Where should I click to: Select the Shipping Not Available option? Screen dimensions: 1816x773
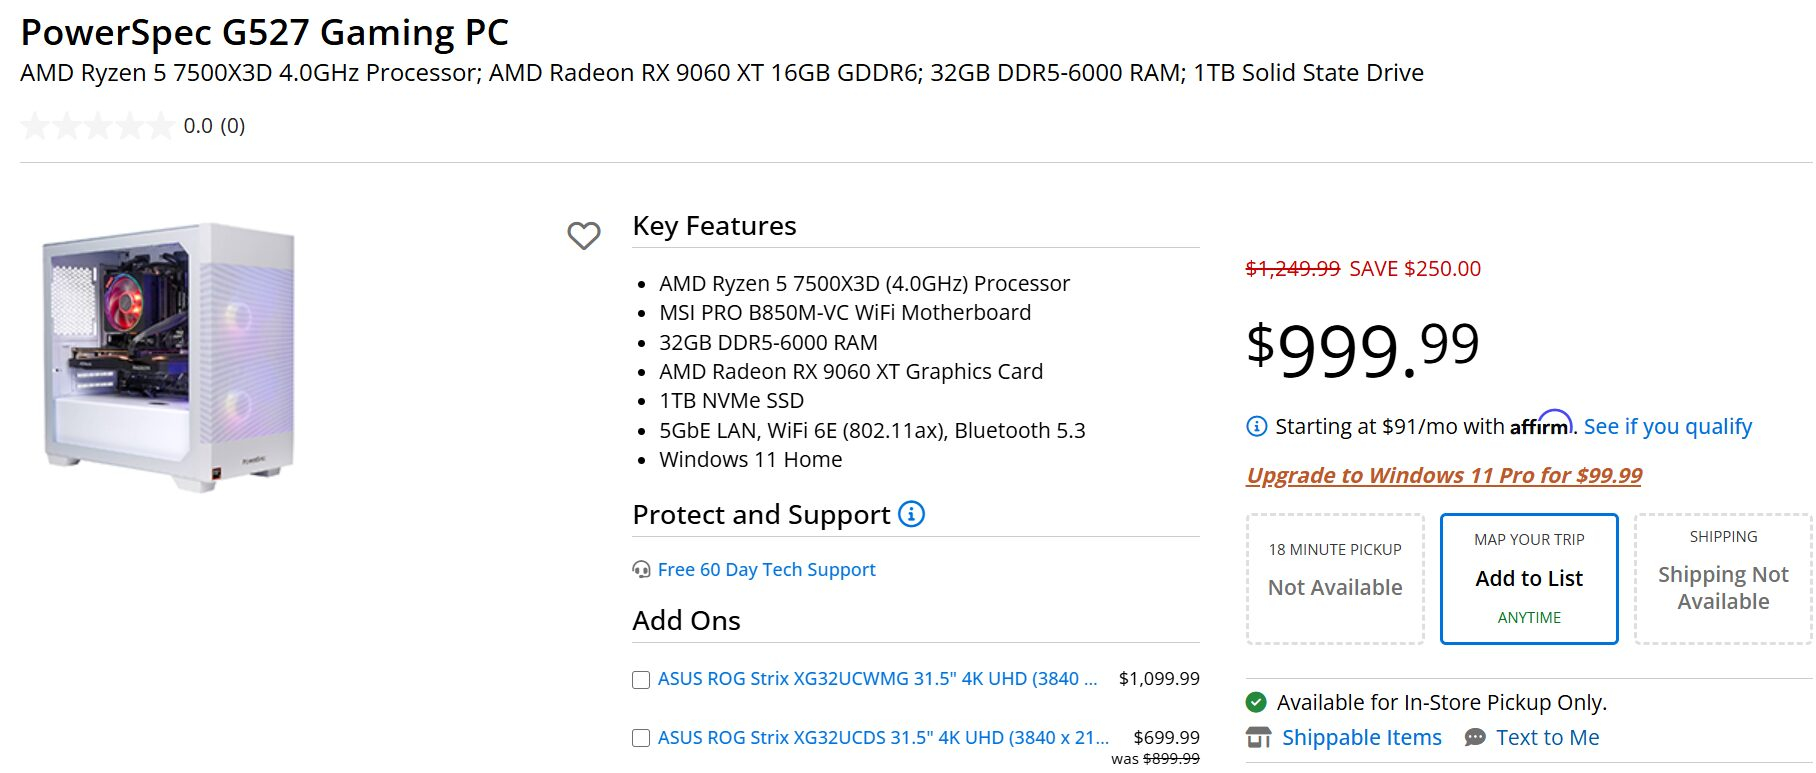(1723, 578)
